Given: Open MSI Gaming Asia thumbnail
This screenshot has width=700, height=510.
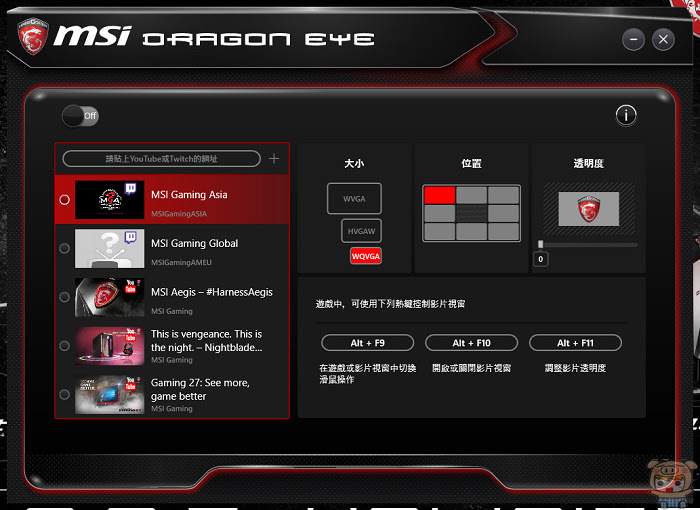Looking at the screenshot, I should point(109,200).
